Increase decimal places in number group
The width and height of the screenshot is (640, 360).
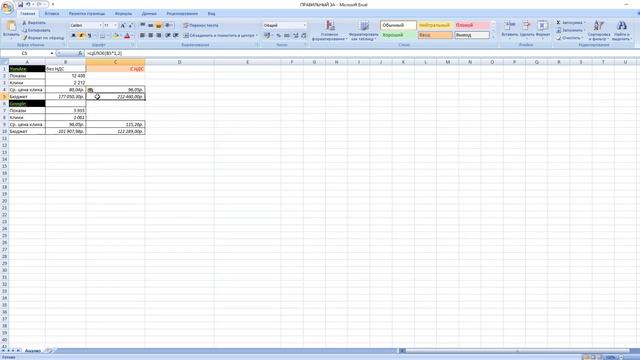296,36
